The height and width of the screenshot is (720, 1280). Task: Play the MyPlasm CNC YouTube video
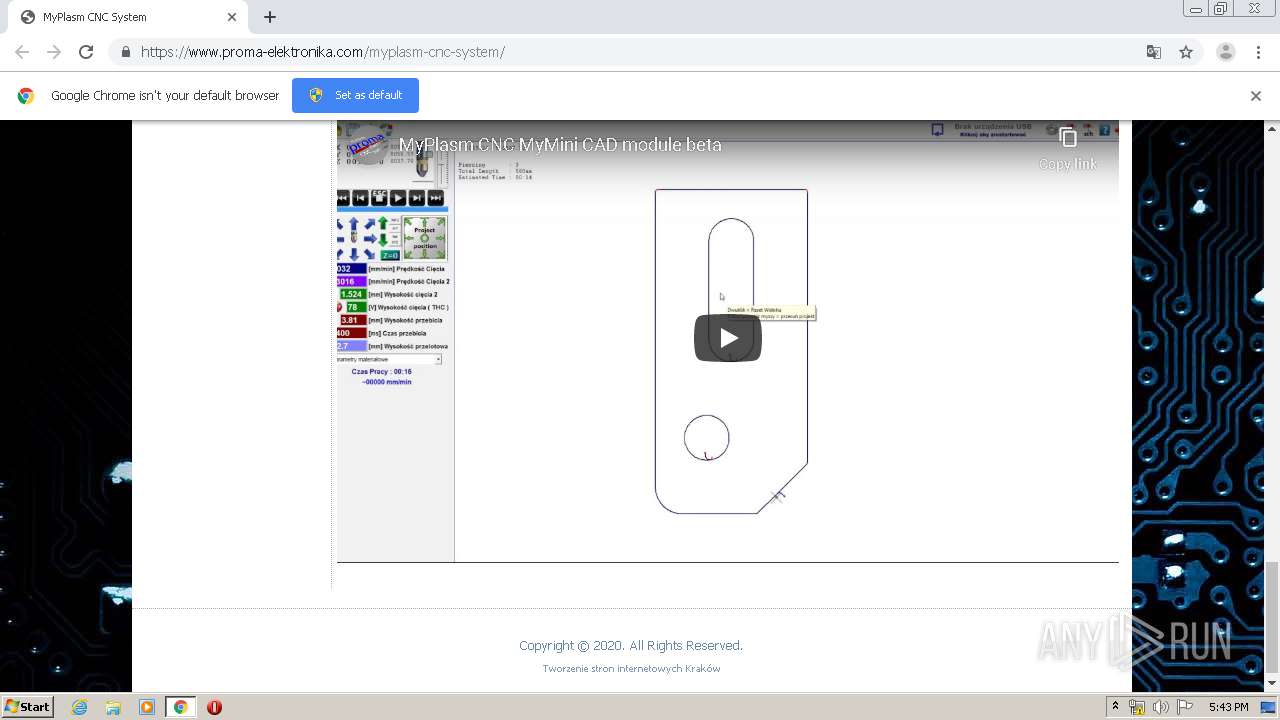click(x=728, y=338)
